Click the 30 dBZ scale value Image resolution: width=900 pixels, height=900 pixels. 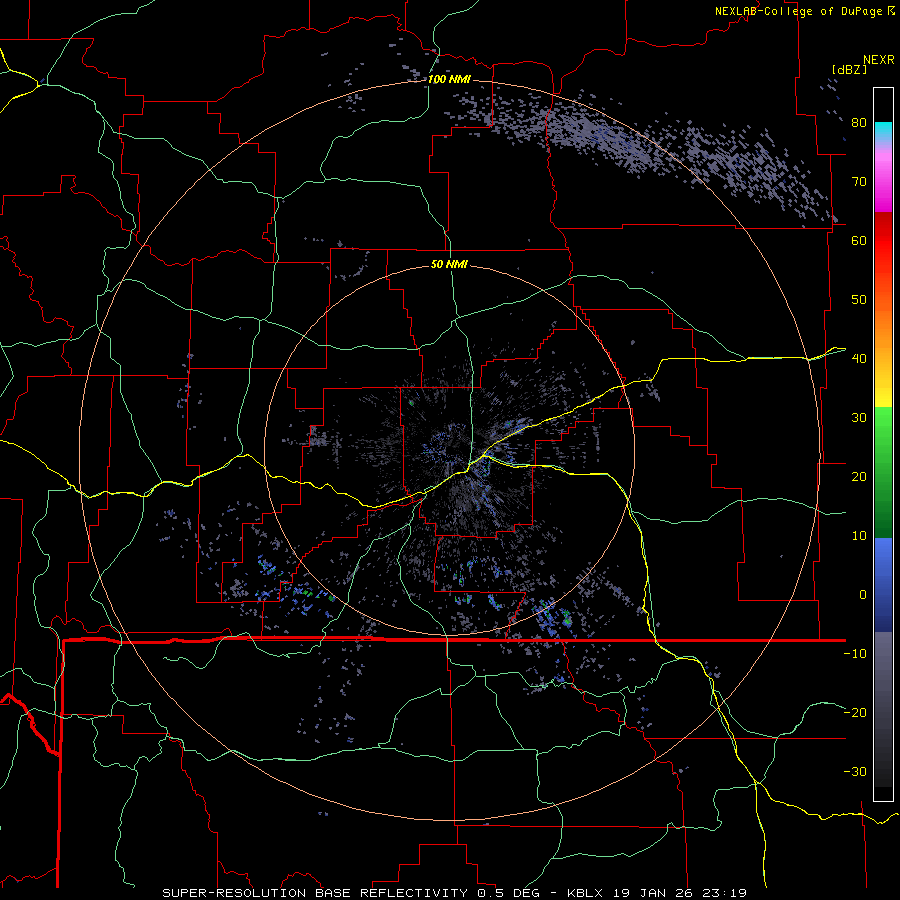point(859,418)
